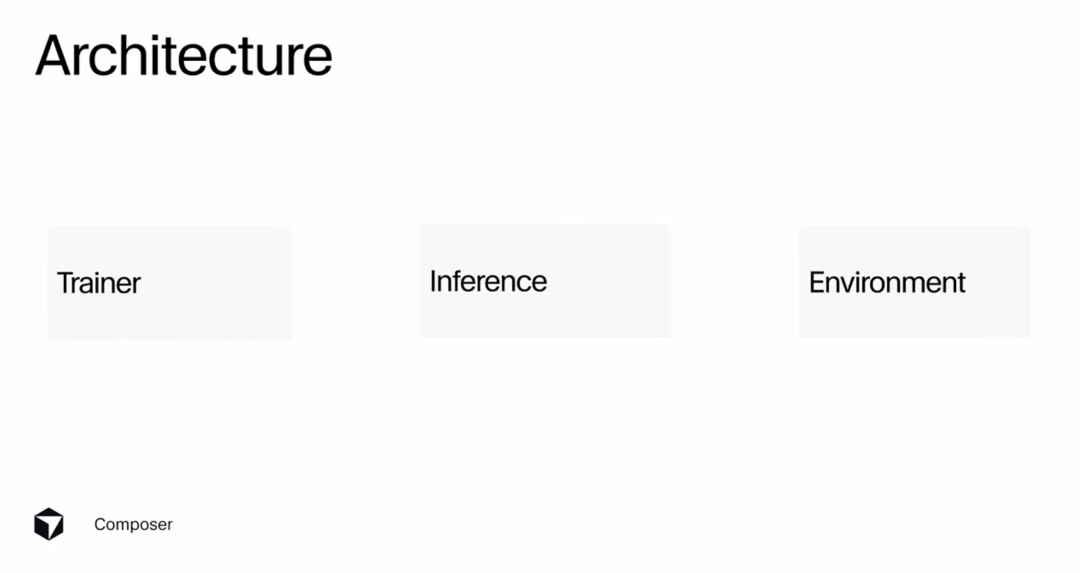
Task: Focus the Trainer label text
Action: [x=99, y=283]
